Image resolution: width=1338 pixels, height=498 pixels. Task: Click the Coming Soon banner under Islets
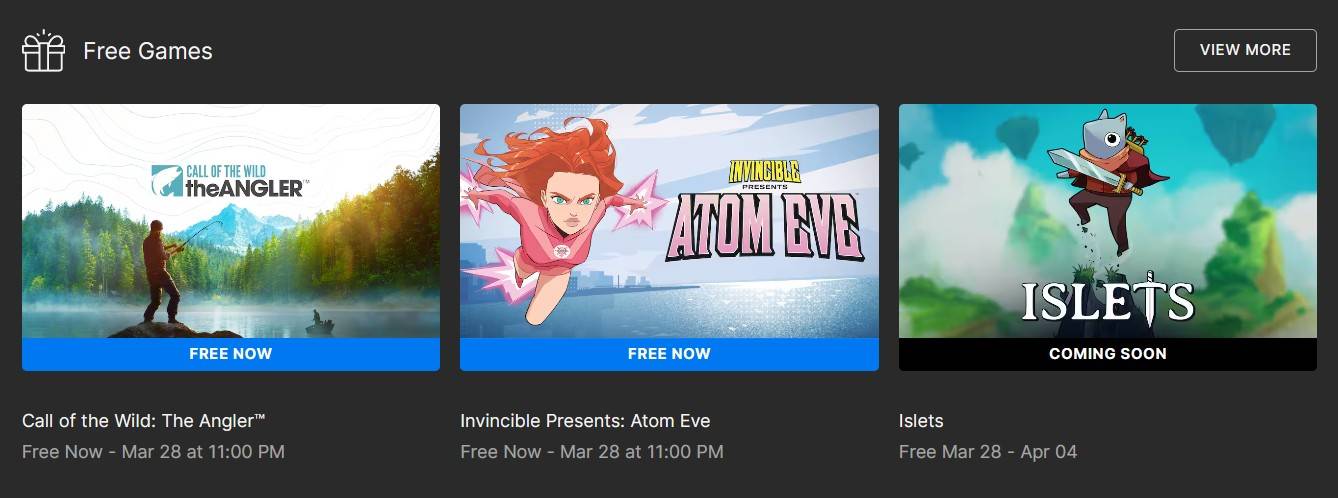coord(1108,354)
